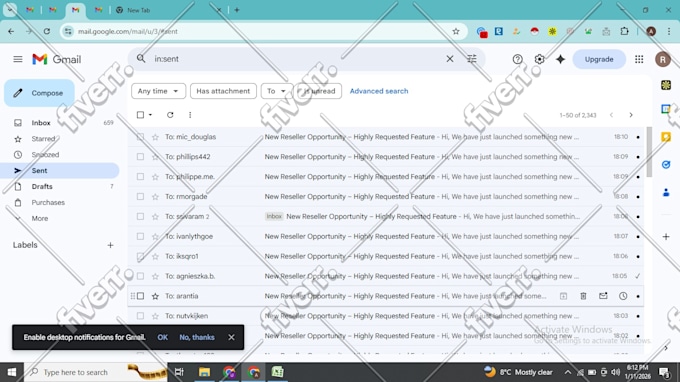Tick checkbox for rmorgade email

tap(140, 197)
